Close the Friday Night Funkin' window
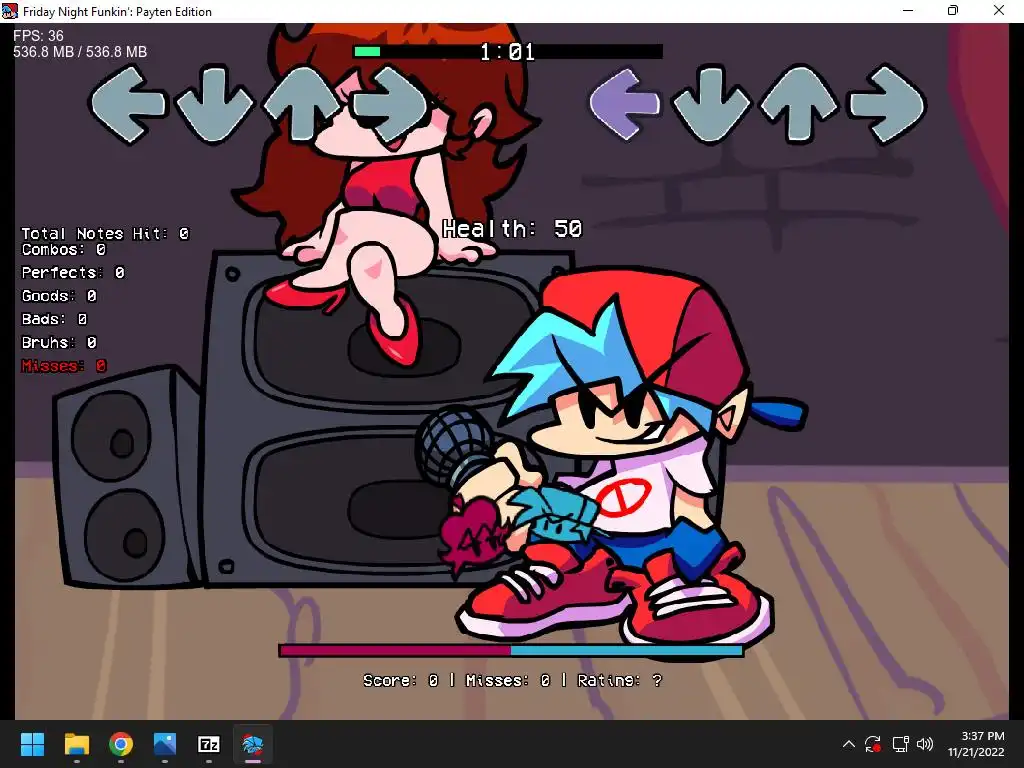 point(999,10)
